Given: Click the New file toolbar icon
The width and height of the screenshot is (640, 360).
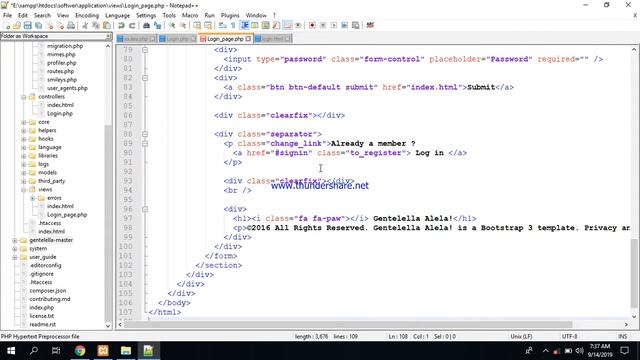Looking at the screenshot, I should pyautogui.click(x=7, y=25).
